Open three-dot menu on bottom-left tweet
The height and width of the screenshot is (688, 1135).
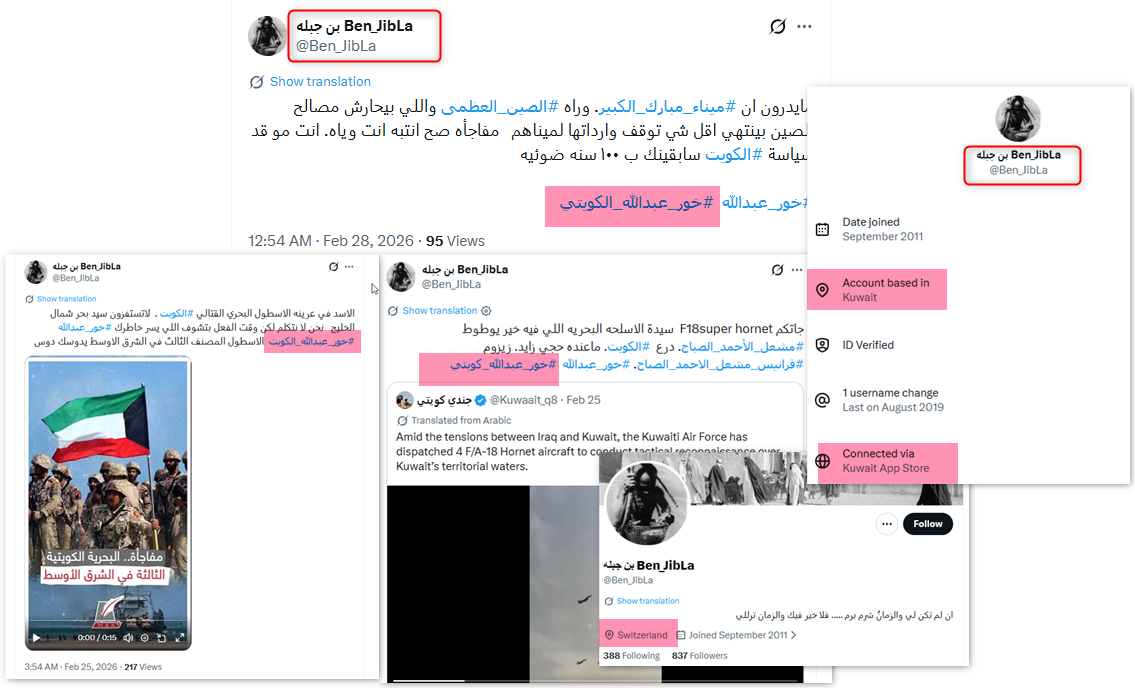click(349, 267)
